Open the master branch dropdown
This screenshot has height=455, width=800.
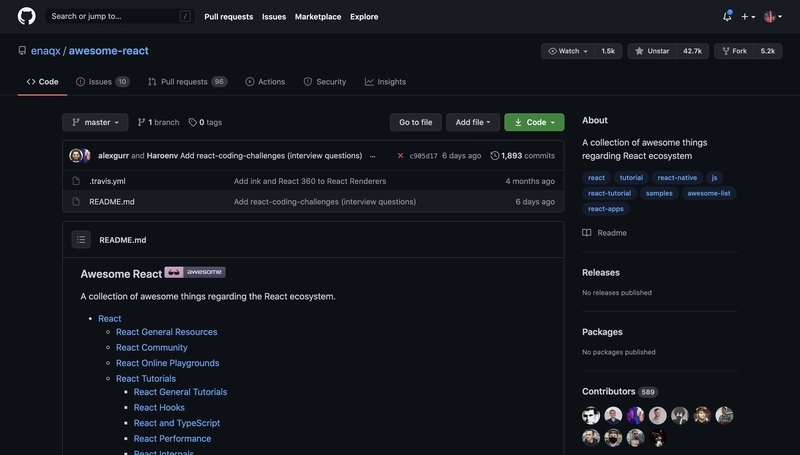point(95,122)
